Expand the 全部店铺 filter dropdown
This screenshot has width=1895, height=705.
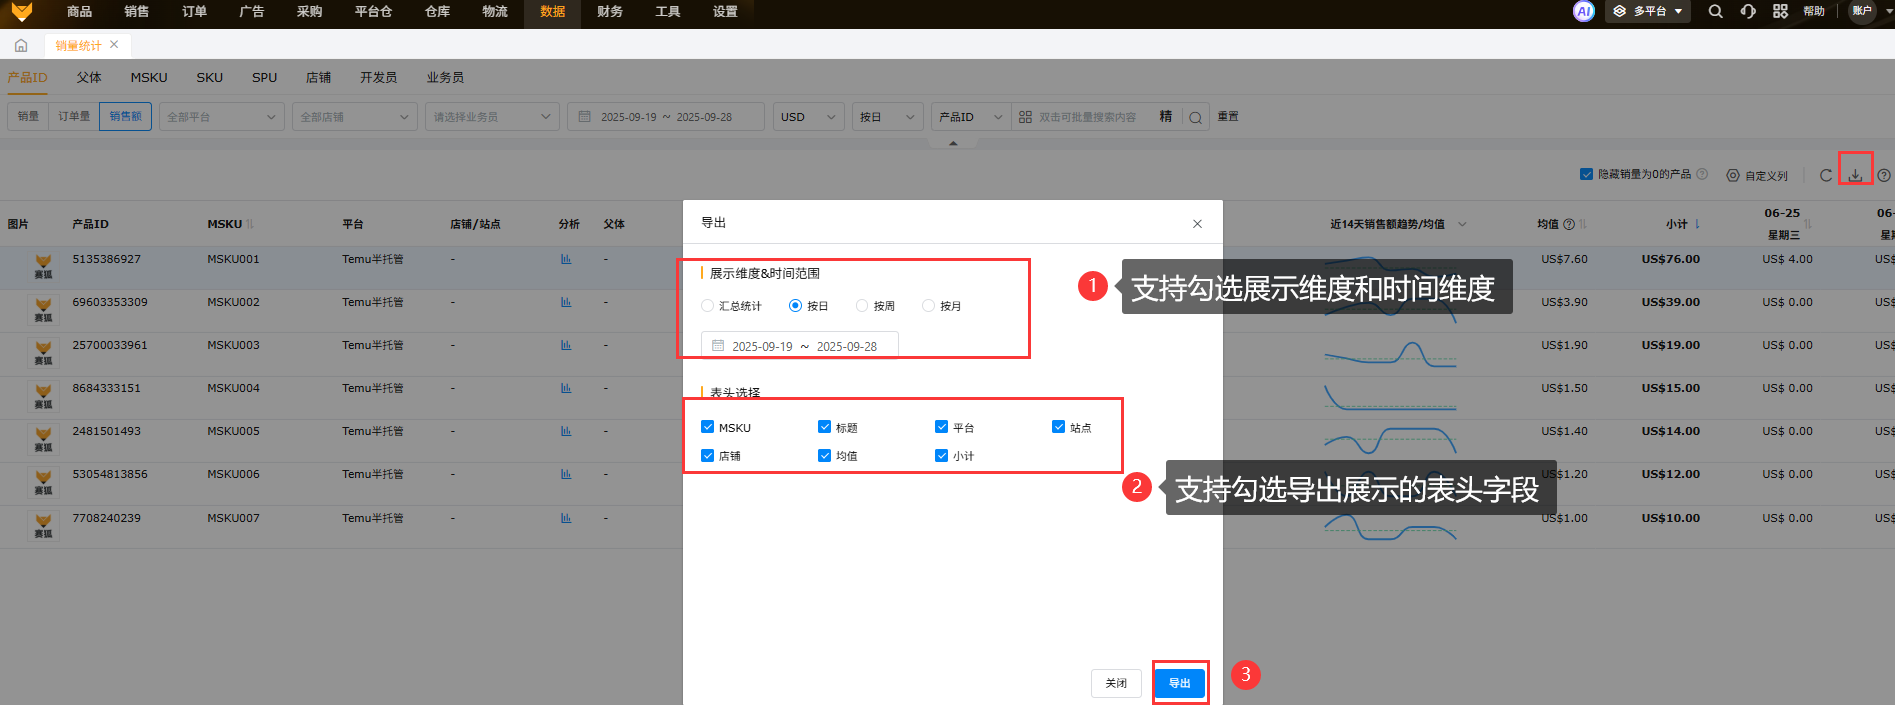(354, 117)
